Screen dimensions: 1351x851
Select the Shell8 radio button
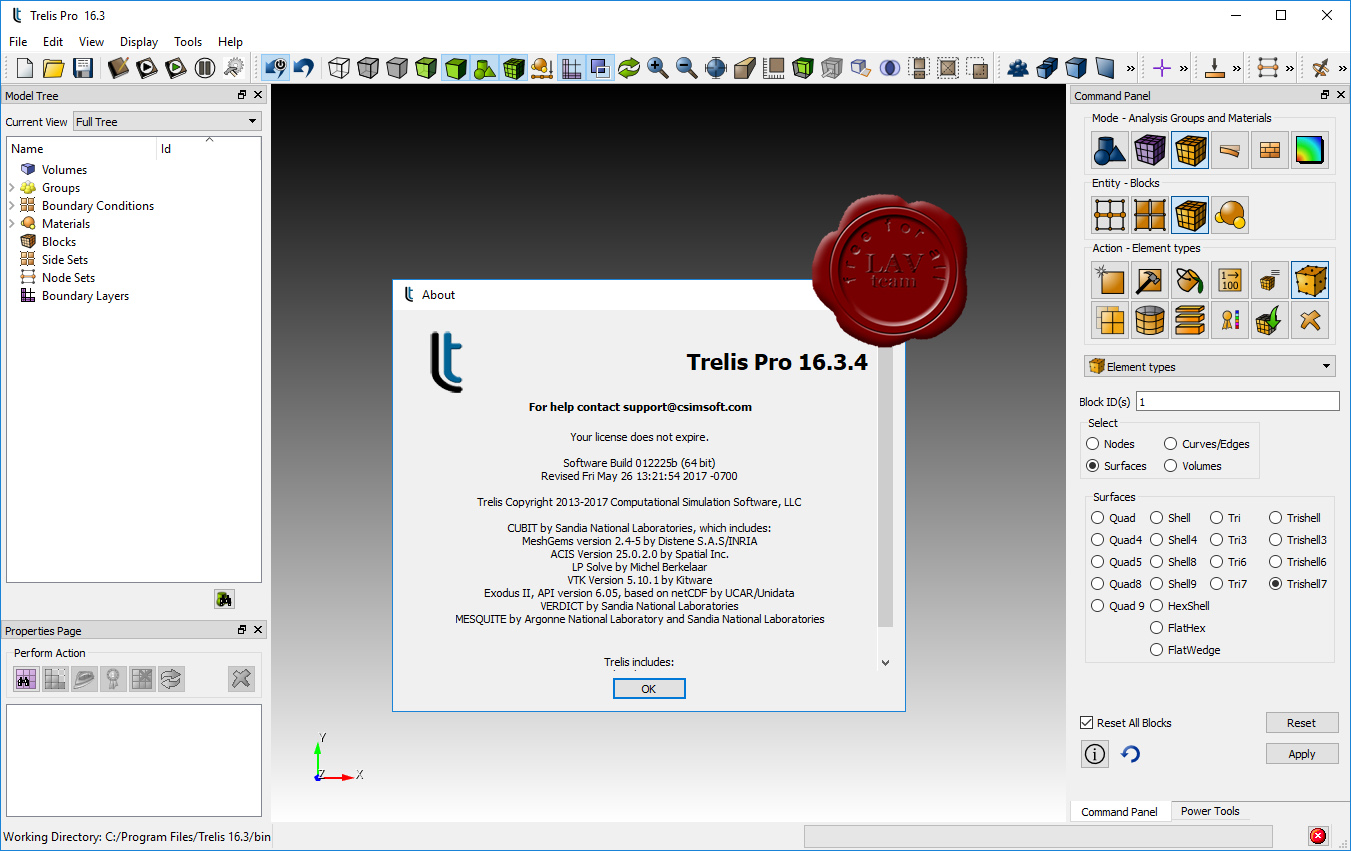click(x=1157, y=562)
